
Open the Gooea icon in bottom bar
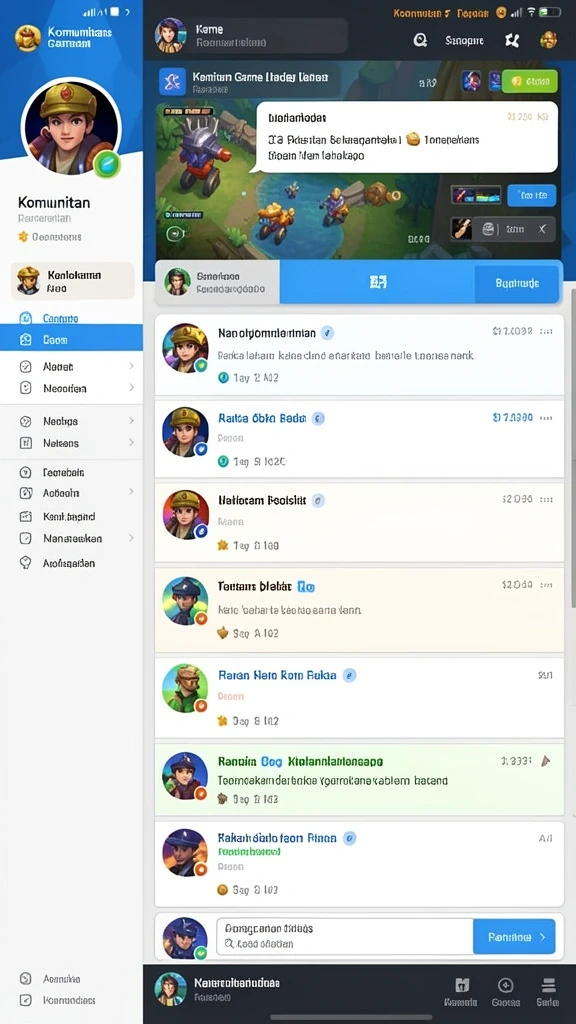point(505,985)
